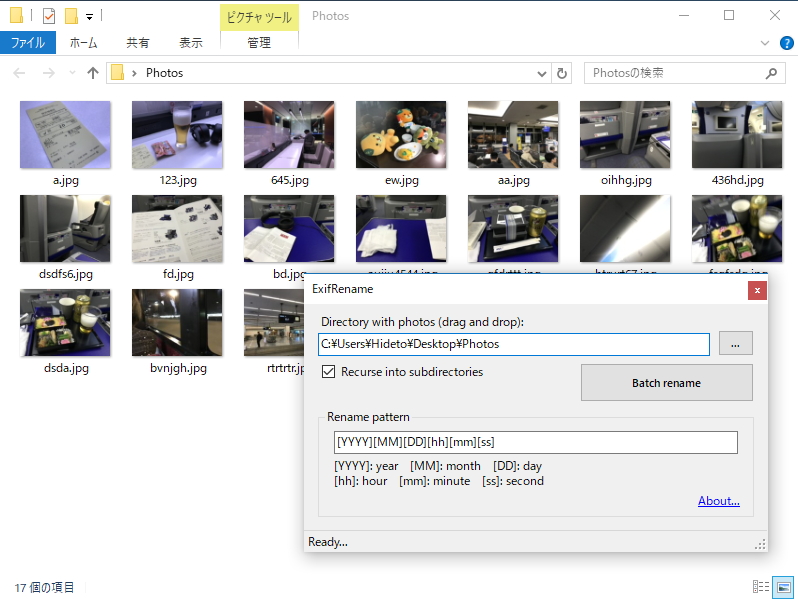Go forward with the right arrow button

pyautogui.click(x=49, y=73)
